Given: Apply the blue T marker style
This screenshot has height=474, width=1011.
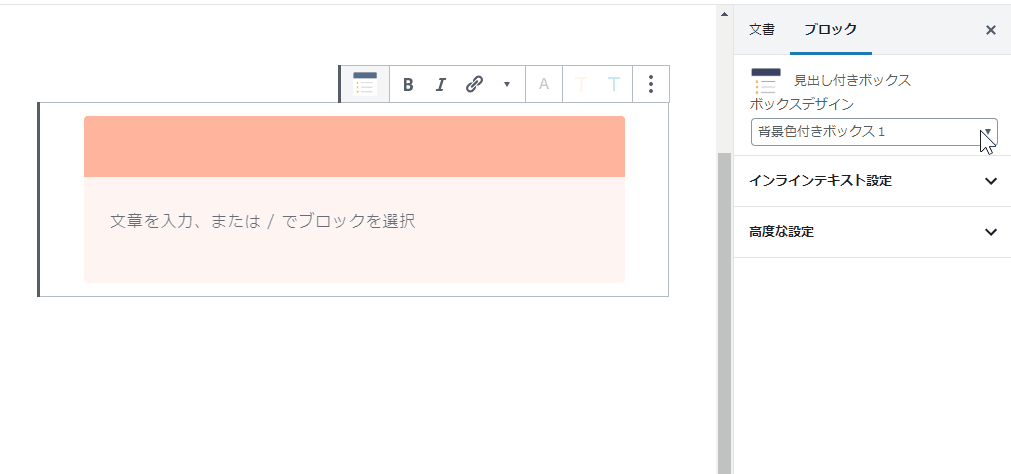Looking at the screenshot, I should (x=614, y=84).
